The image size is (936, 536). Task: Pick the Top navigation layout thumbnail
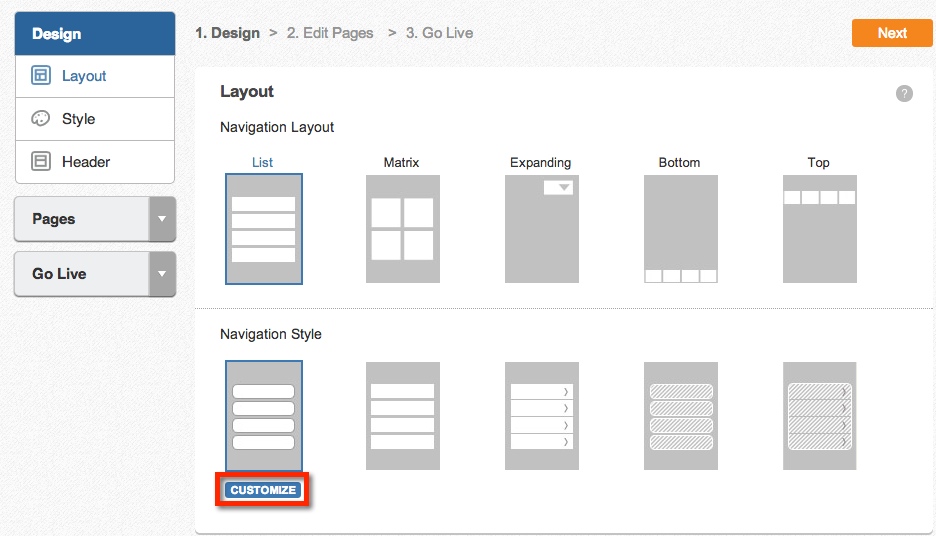(820, 229)
